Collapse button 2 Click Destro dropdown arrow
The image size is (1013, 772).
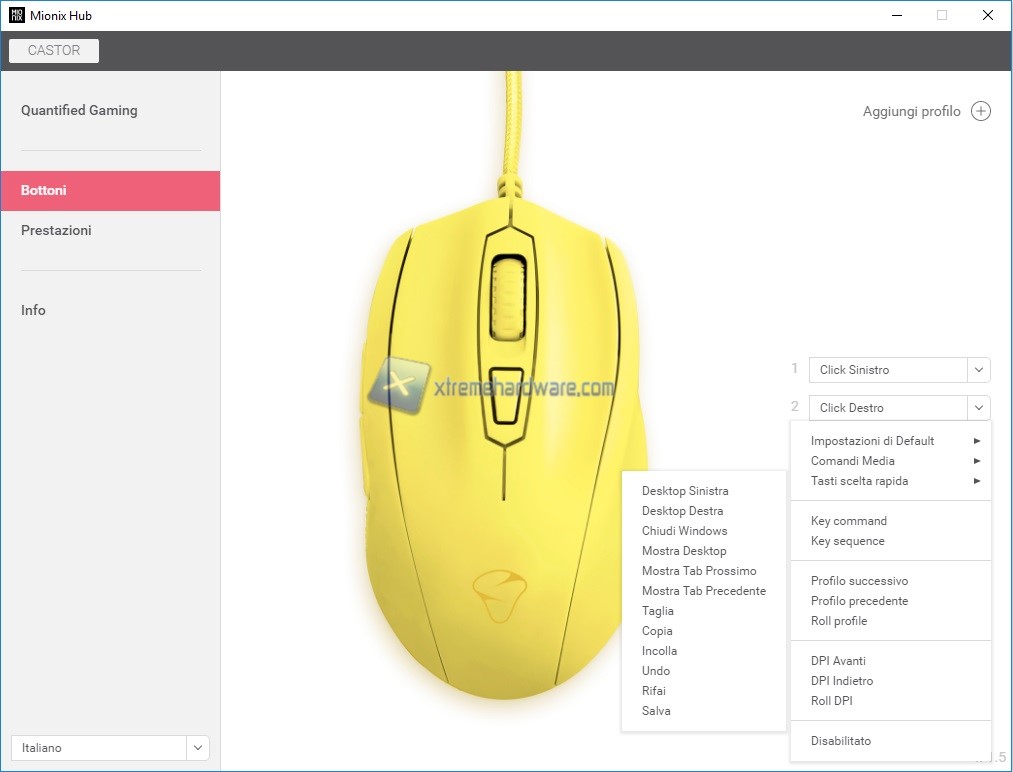coord(979,408)
